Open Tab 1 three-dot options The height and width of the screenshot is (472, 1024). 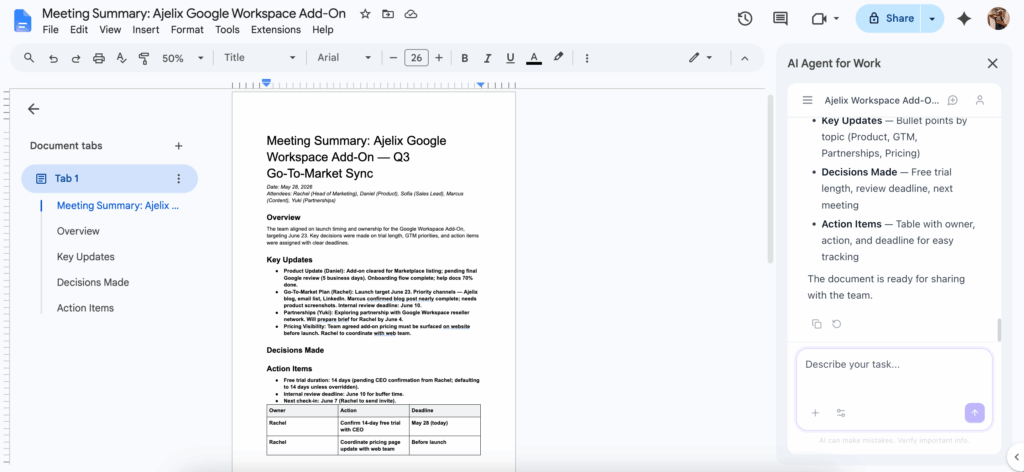click(x=178, y=178)
